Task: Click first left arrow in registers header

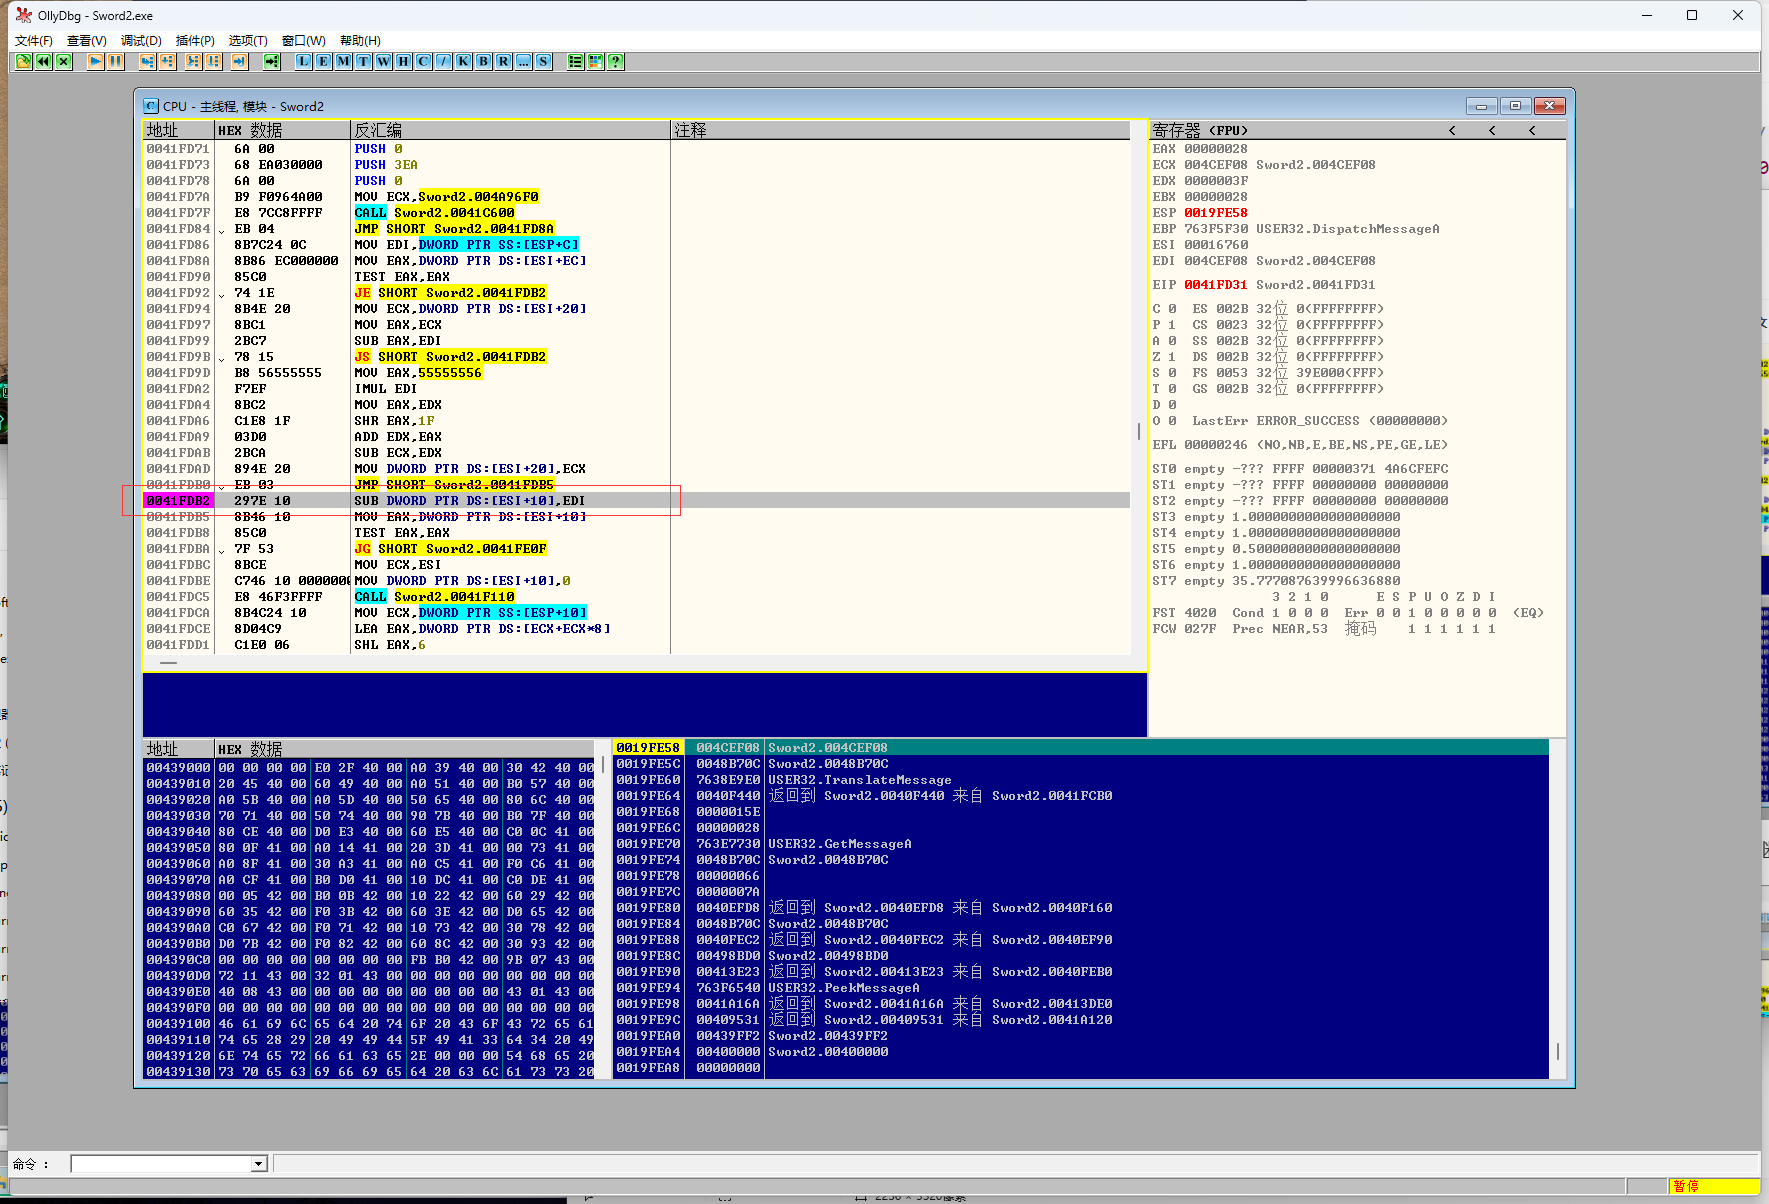Action: pyautogui.click(x=1452, y=131)
